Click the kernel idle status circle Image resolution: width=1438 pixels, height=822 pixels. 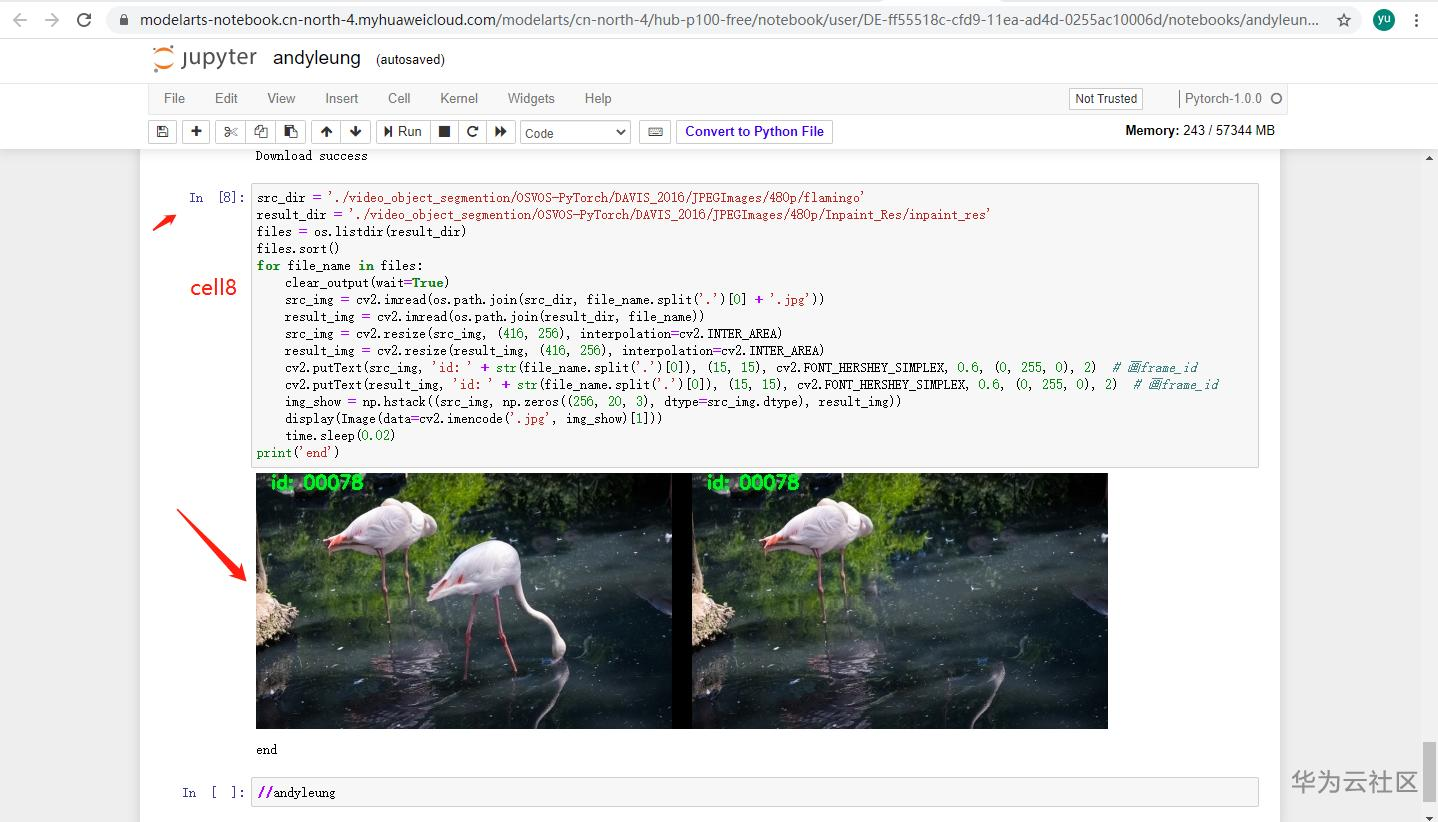click(1275, 99)
